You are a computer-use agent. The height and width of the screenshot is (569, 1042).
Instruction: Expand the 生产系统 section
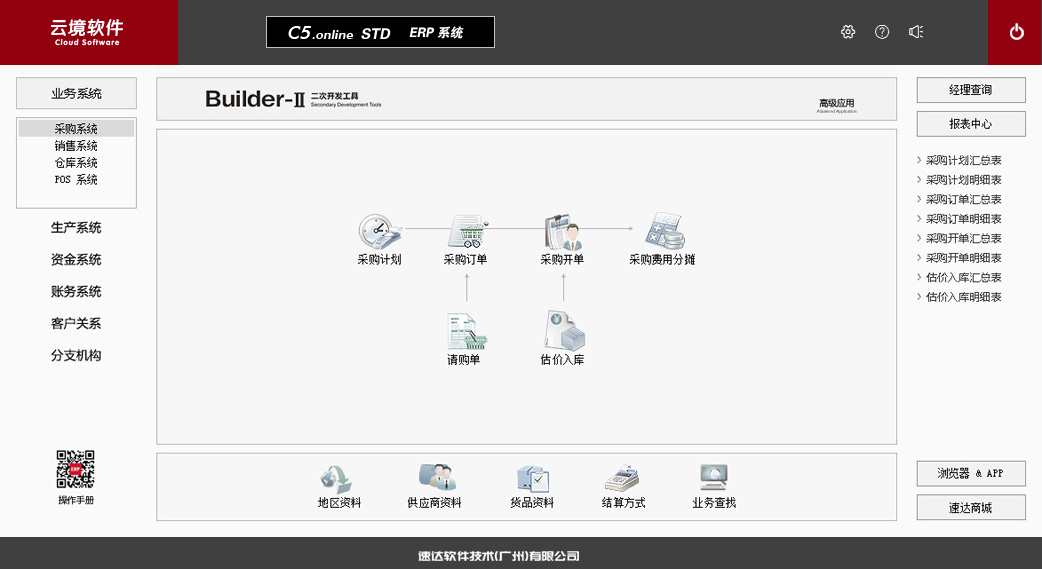click(76, 228)
